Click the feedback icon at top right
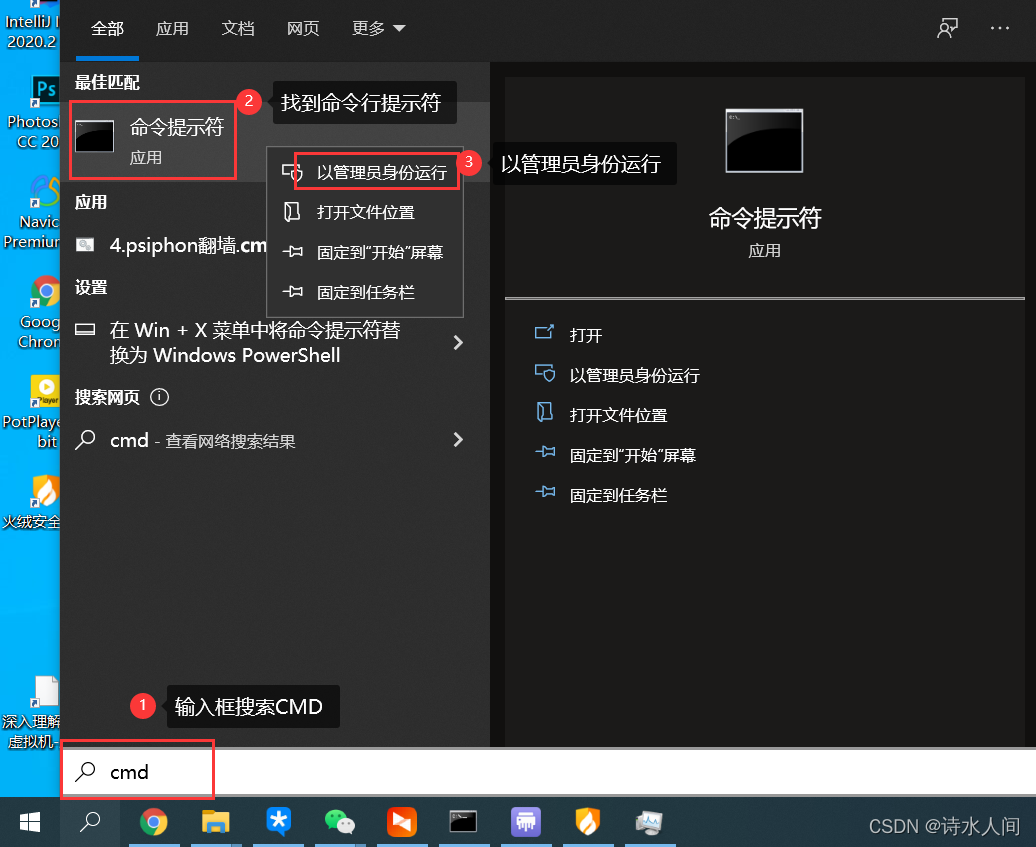The width and height of the screenshot is (1036, 847). click(947, 28)
